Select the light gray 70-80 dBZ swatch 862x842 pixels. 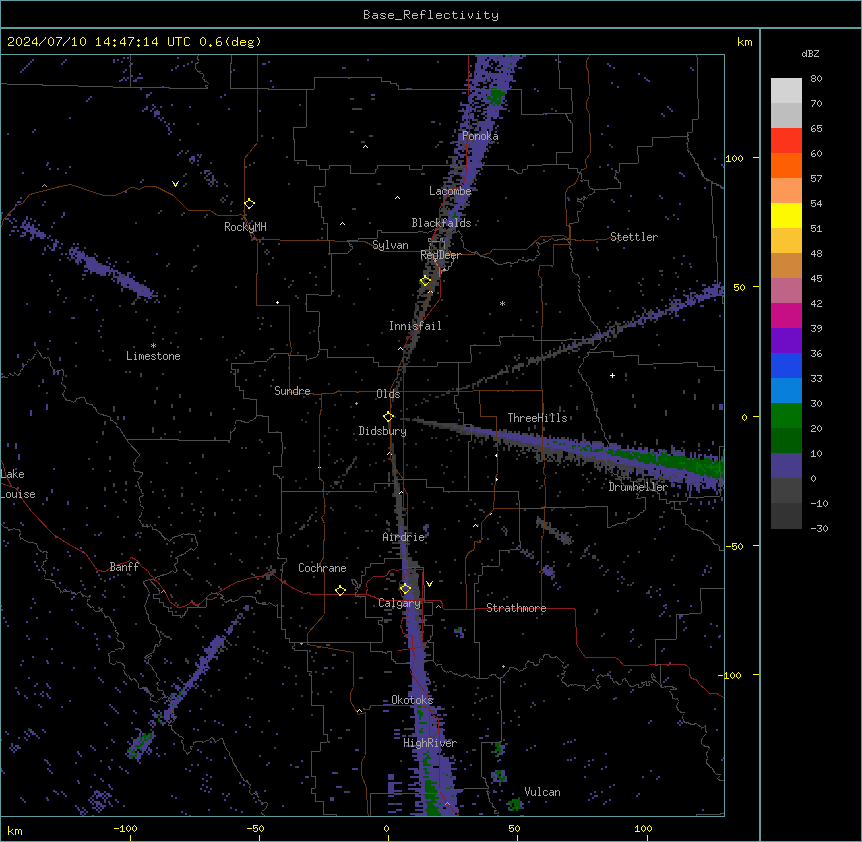click(x=786, y=91)
